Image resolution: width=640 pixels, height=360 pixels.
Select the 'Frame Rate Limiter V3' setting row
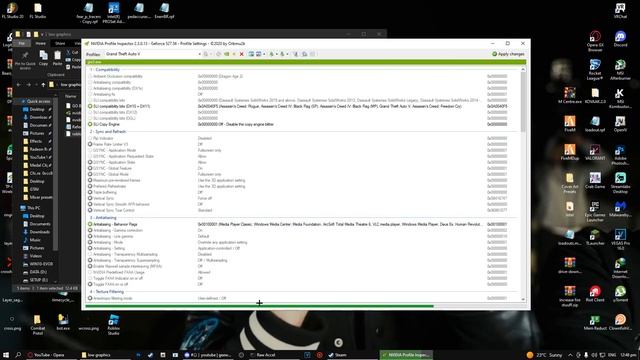click(x=303, y=144)
